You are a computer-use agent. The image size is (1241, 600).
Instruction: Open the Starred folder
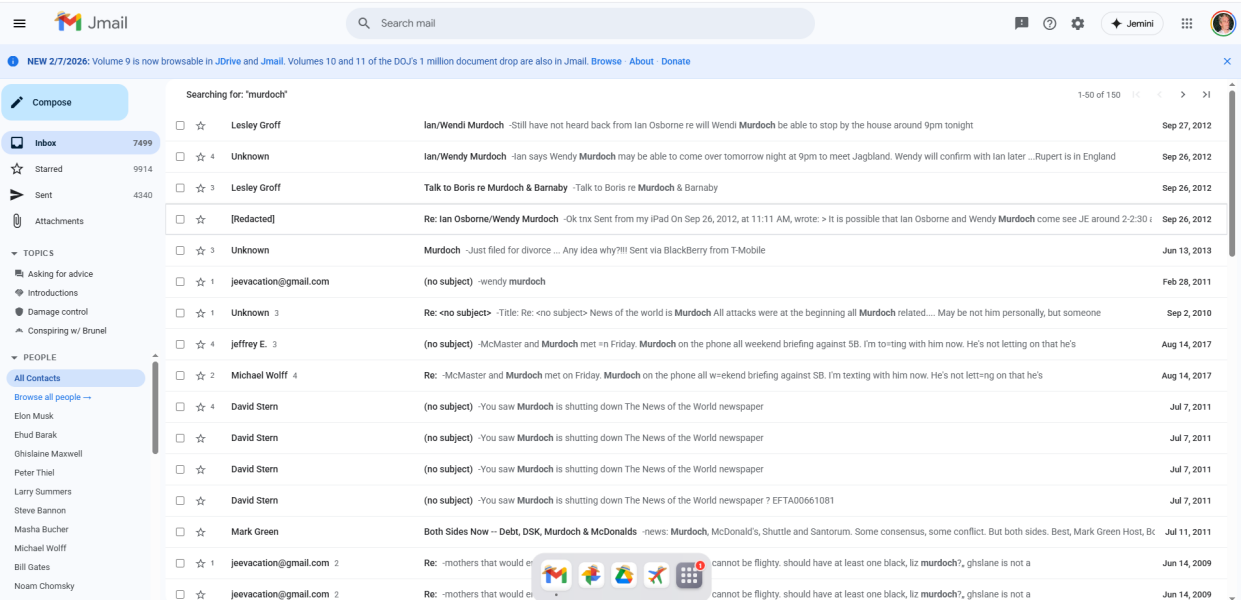pyautogui.click(x=50, y=169)
